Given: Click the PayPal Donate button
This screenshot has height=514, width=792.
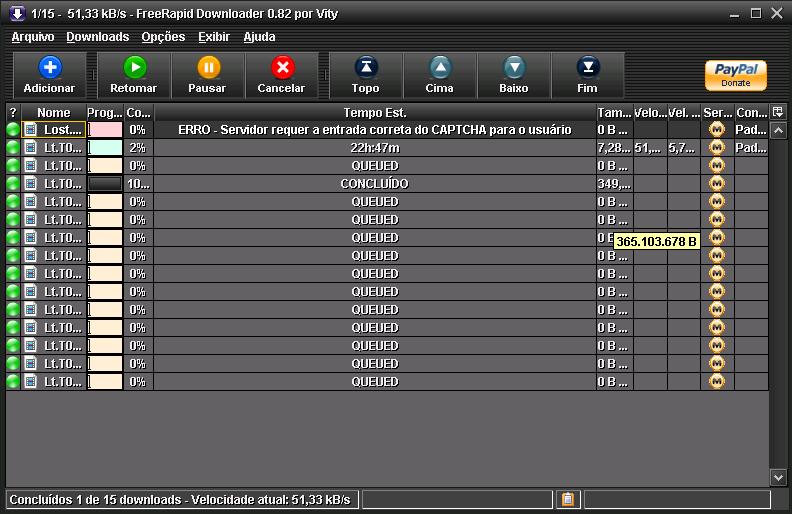Looking at the screenshot, I should tap(735, 75).
